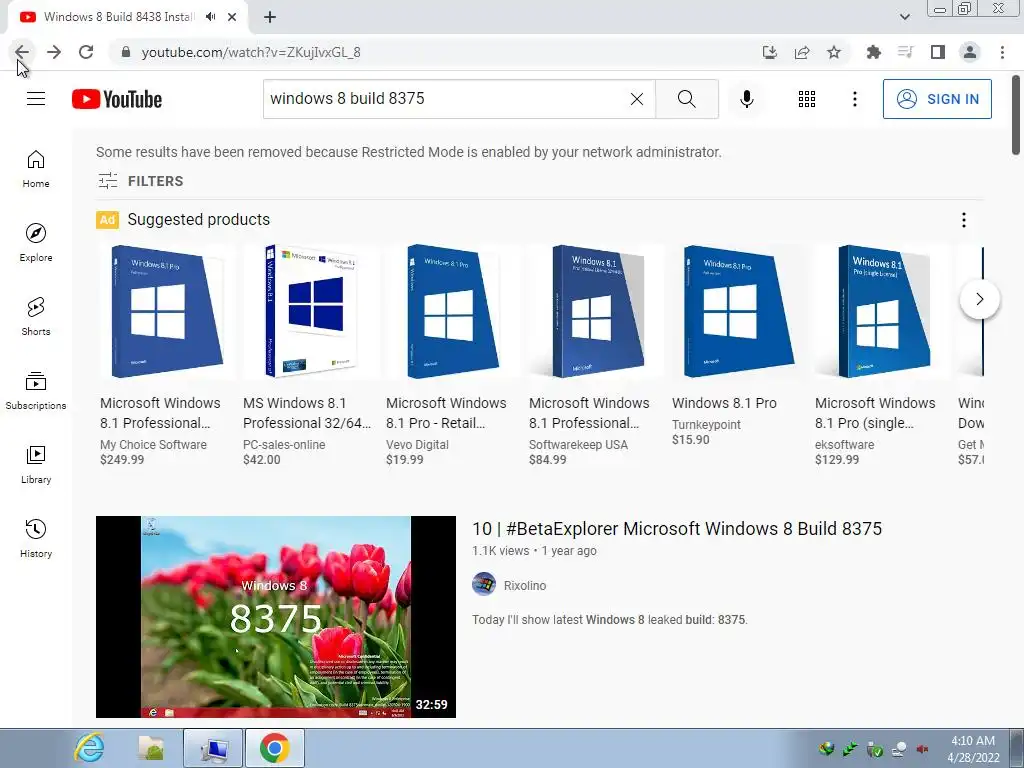The width and height of the screenshot is (1024, 768).
Task: Go to YouTube home via logo
Action: tap(117, 99)
